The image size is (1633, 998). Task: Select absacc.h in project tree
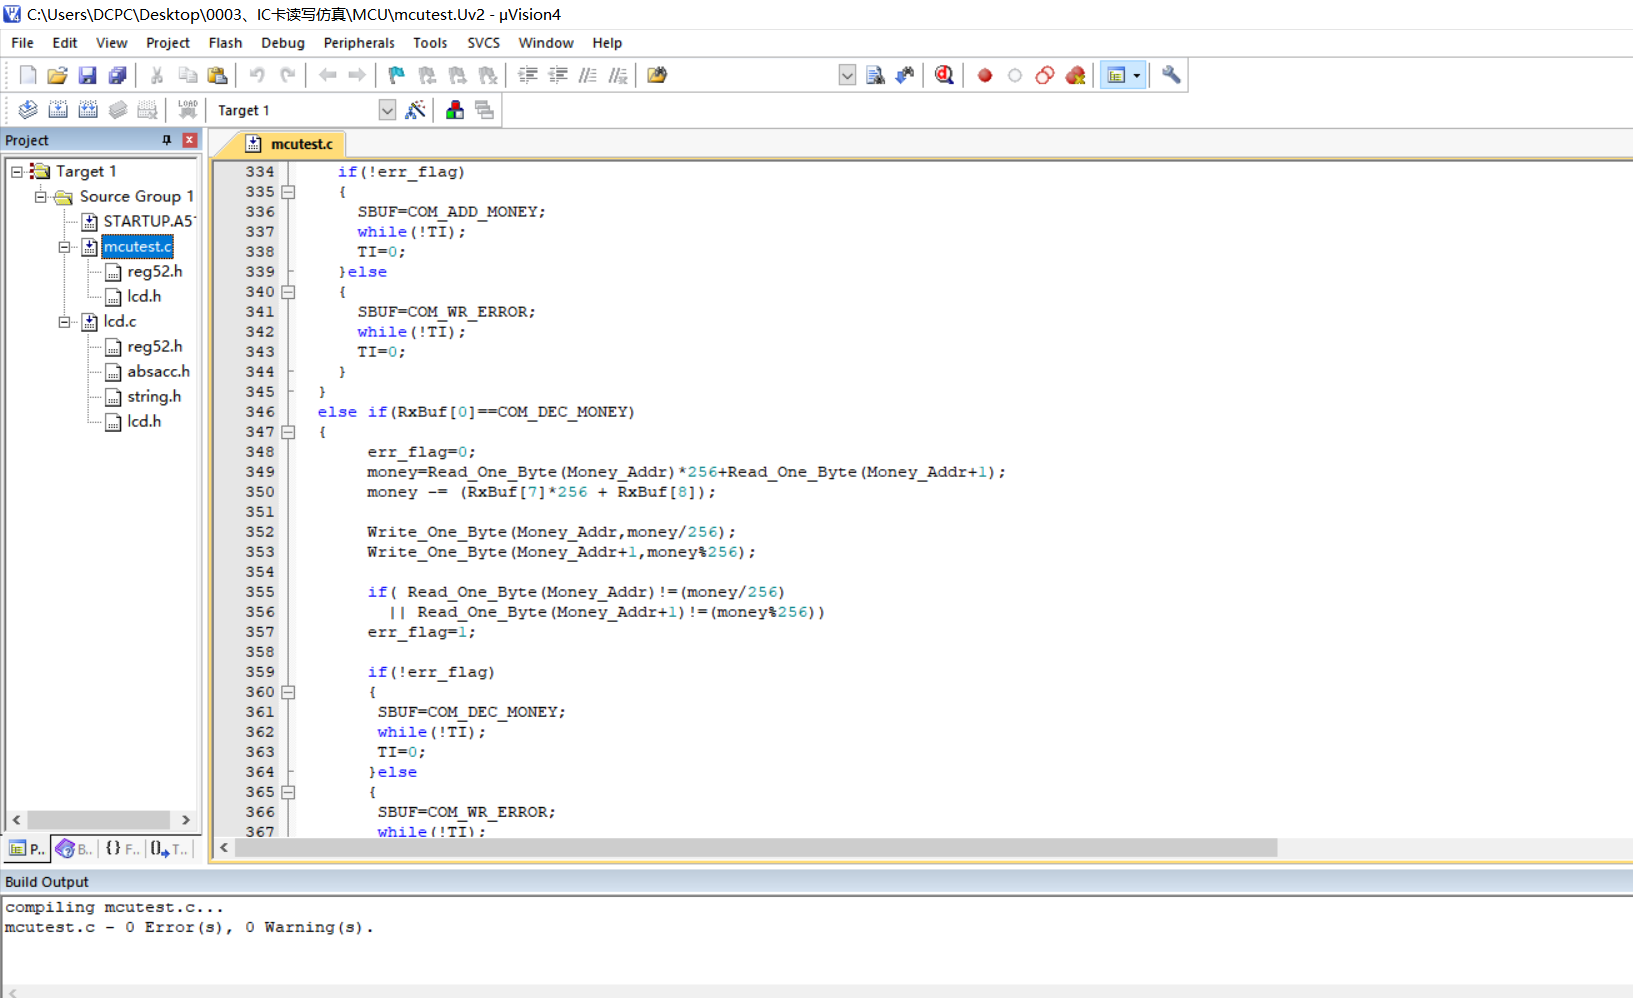(x=158, y=371)
